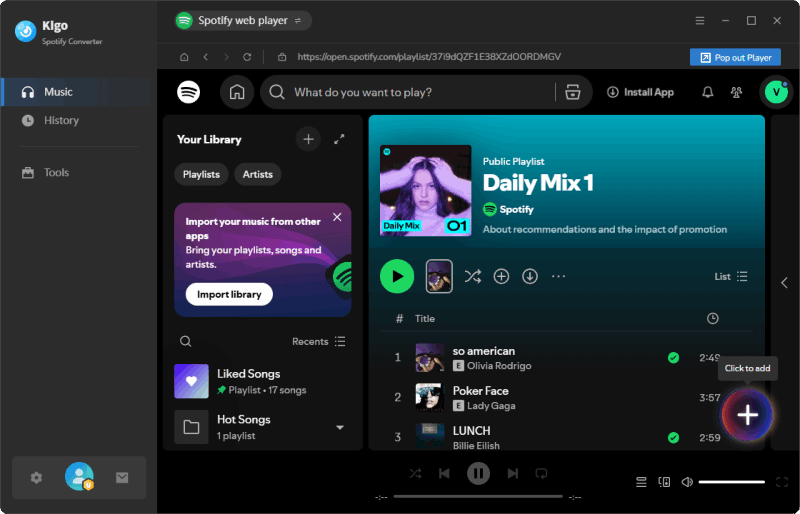Viewport: 800px width, 514px height.
Task: Create a new playlist with the plus icon
Action: click(x=308, y=139)
